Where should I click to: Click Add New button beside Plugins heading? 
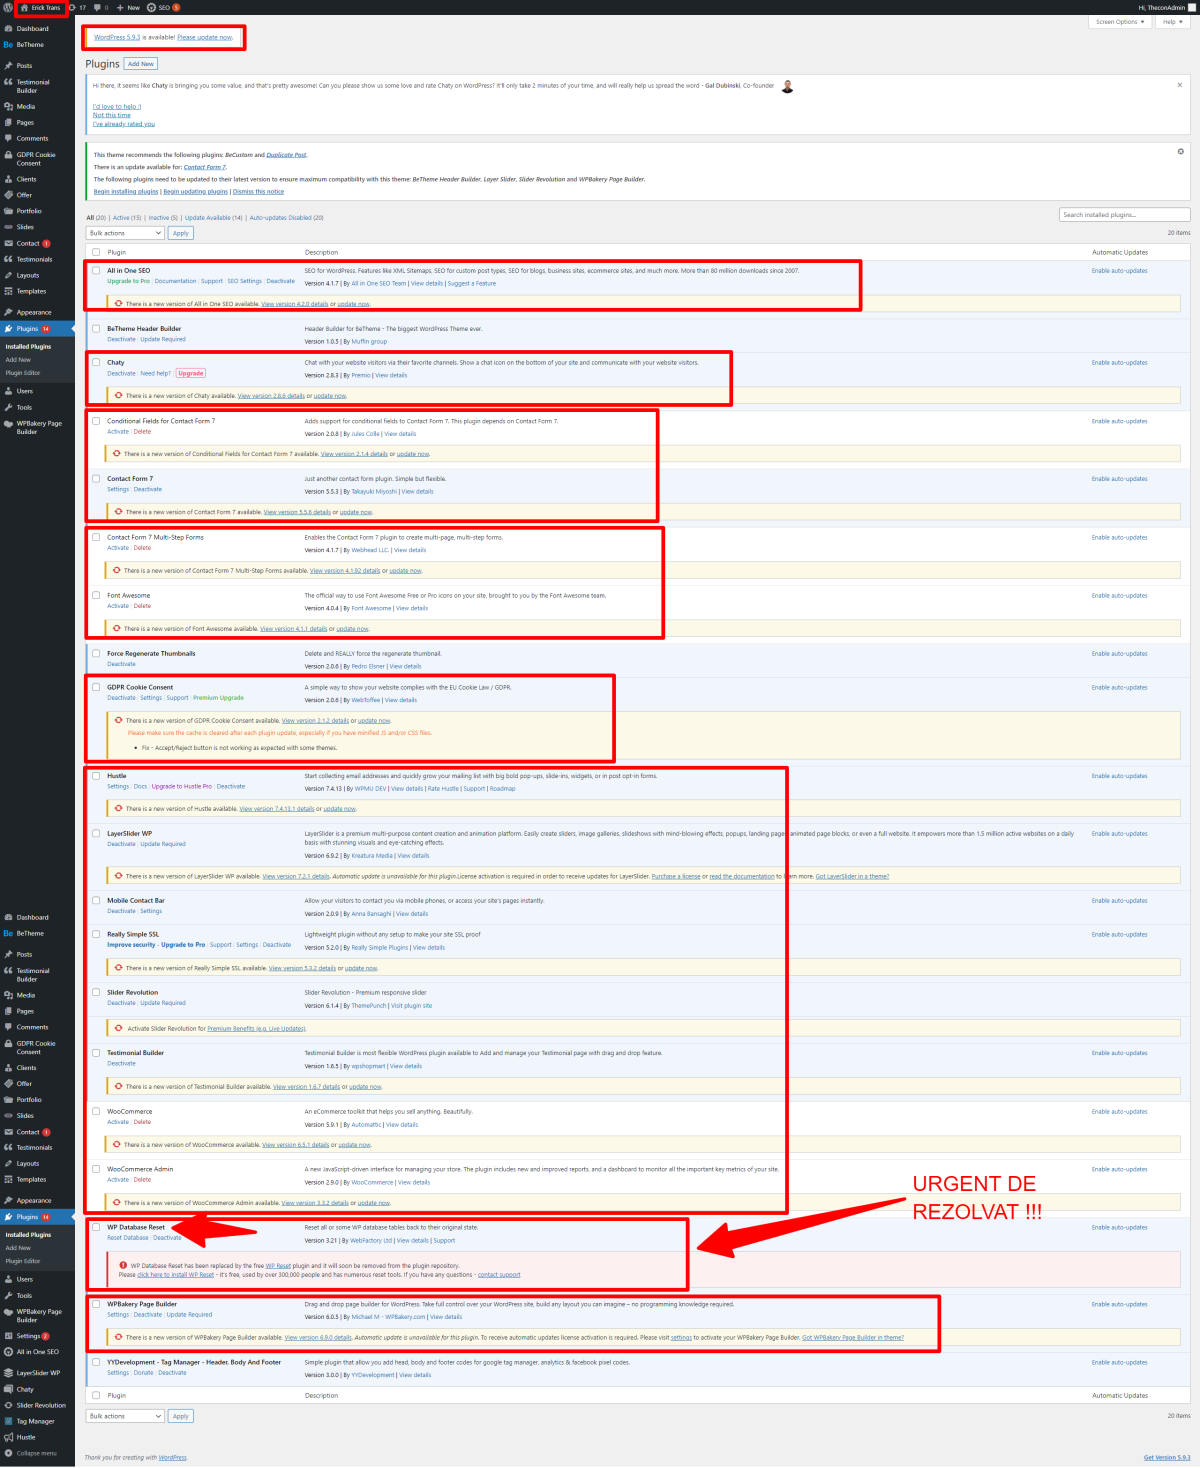point(141,64)
